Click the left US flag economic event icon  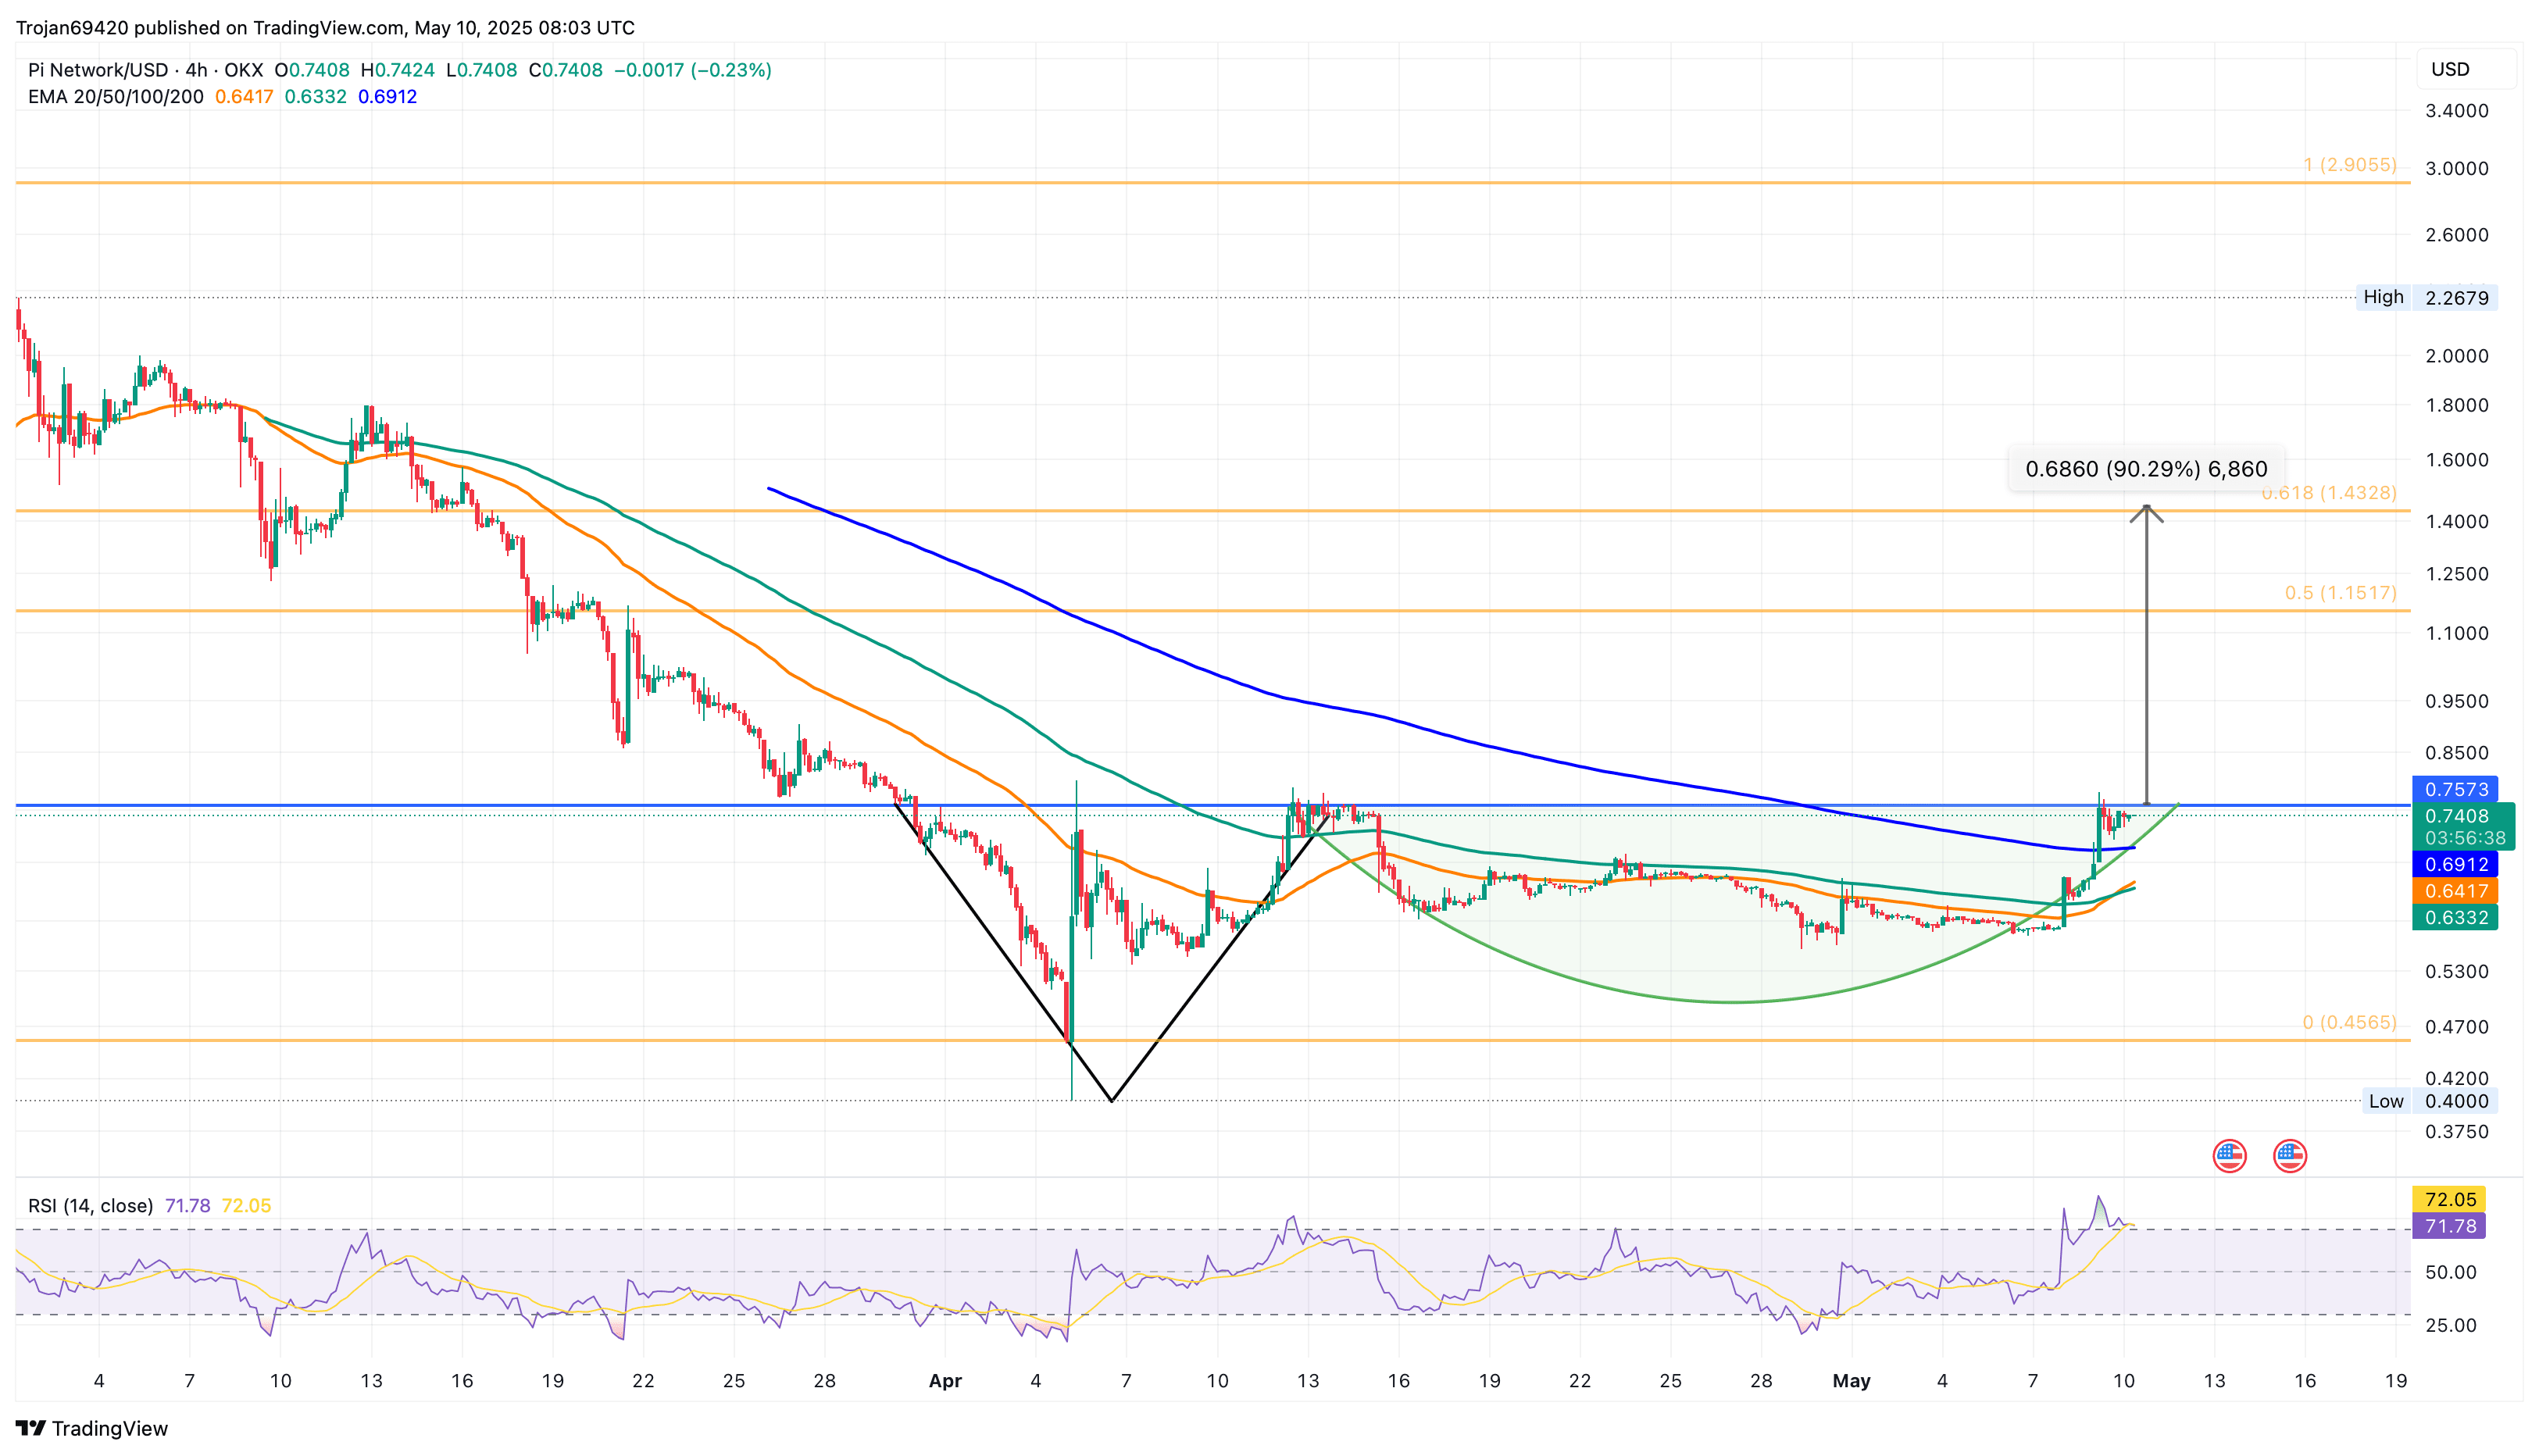coord(2229,1156)
